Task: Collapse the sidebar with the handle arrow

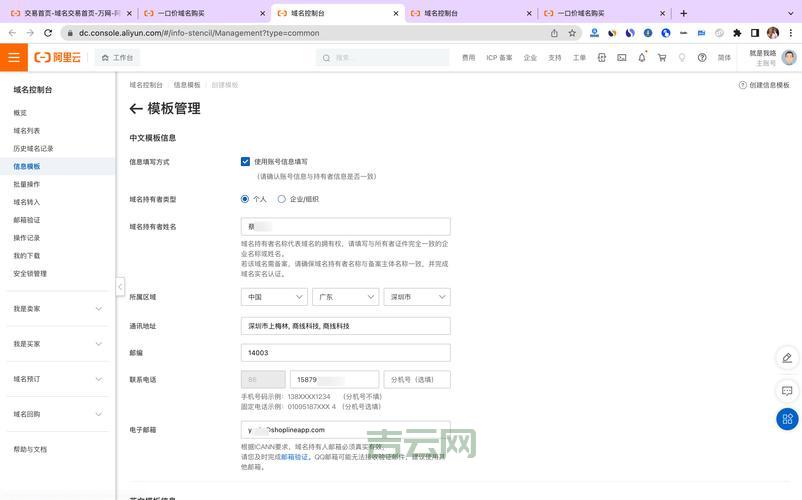Action: click(x=120, y=286)
